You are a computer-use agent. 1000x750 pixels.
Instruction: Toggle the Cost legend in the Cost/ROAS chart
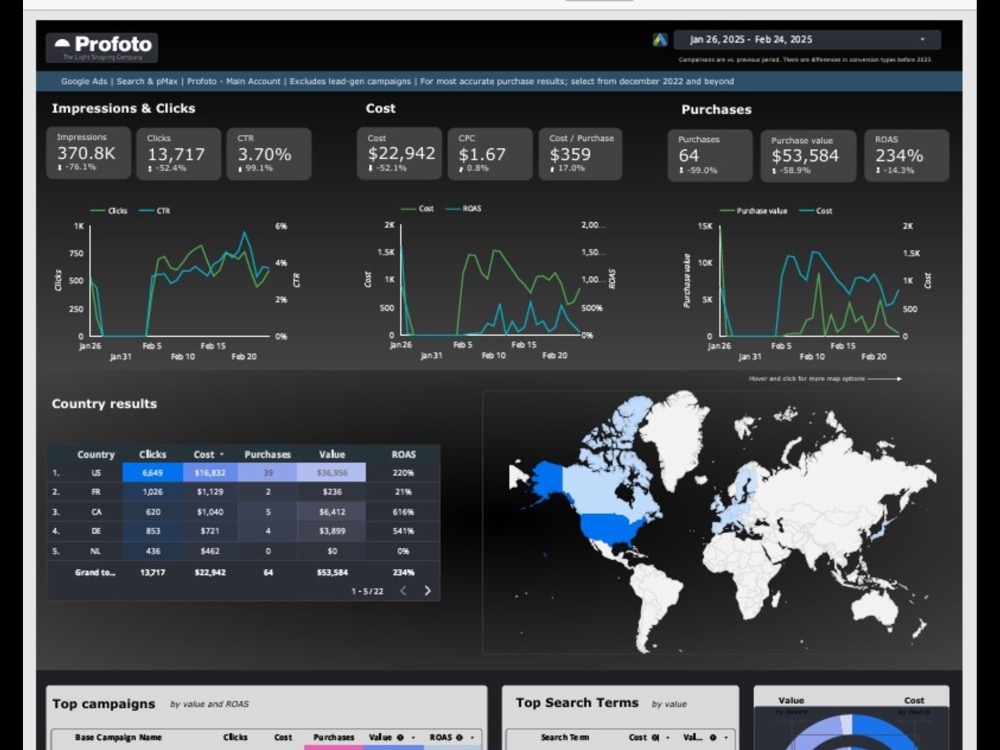(418, 209)
